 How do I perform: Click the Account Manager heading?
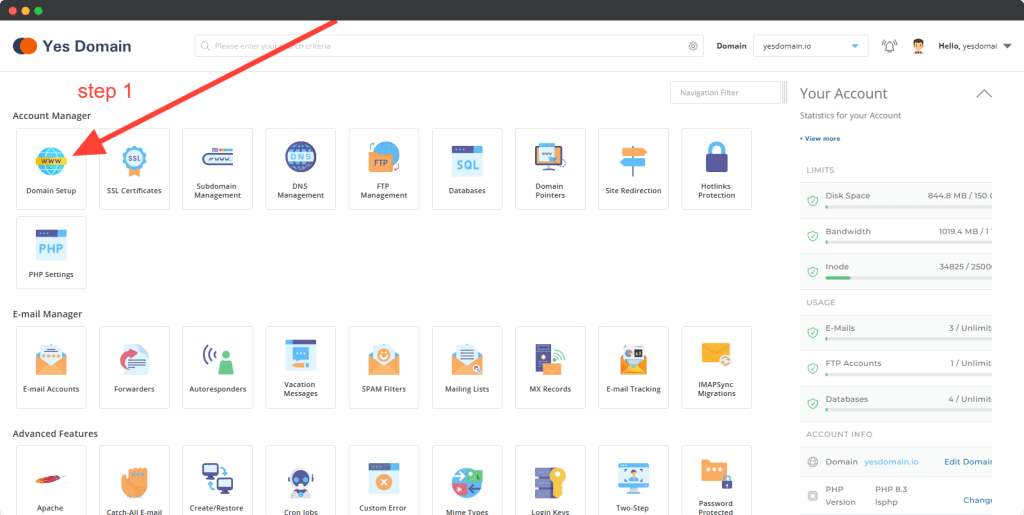[x=52, y=116]
